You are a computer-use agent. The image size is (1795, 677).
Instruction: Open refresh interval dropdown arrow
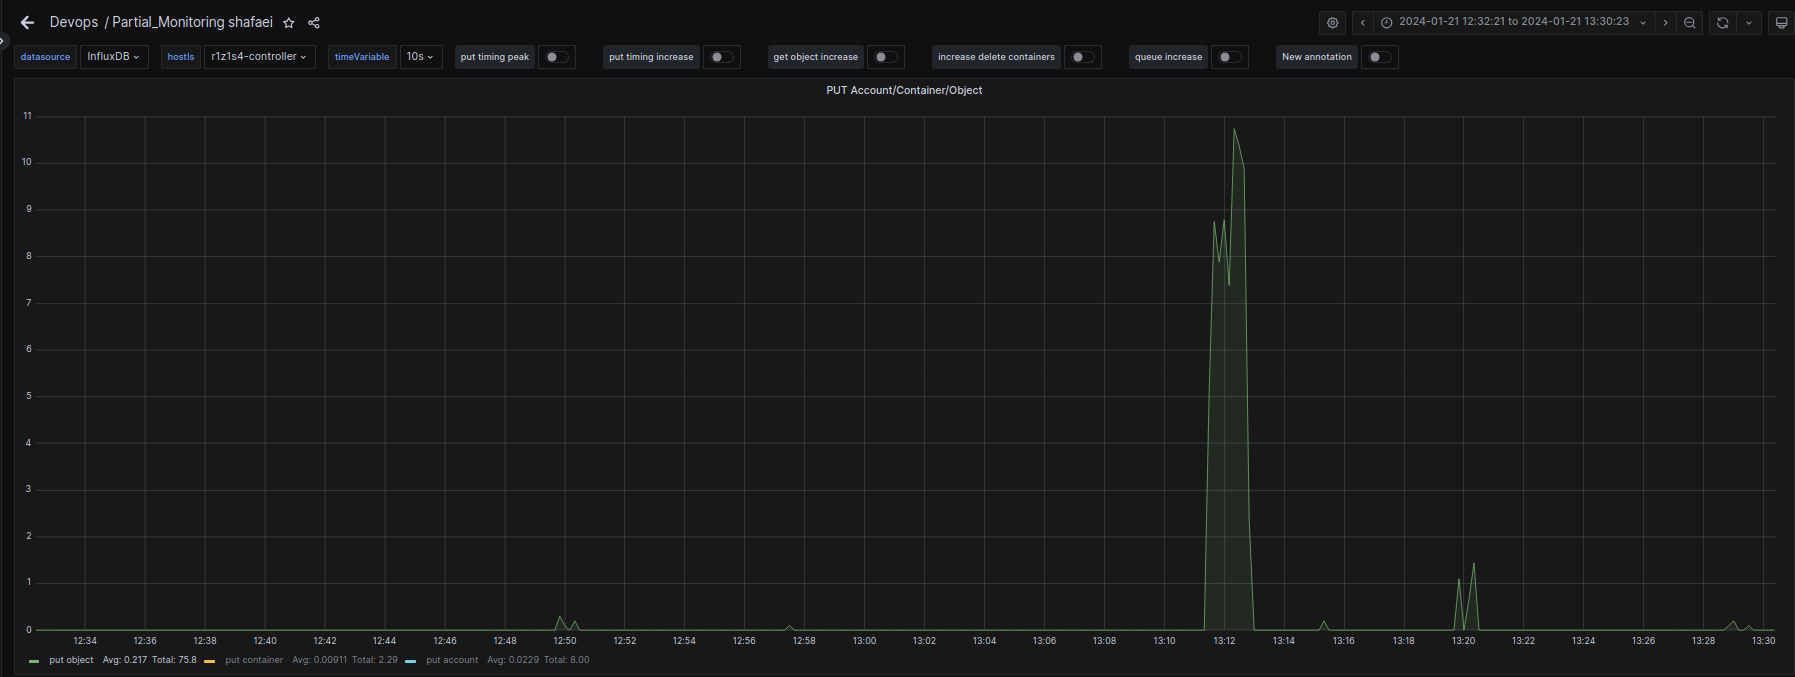tap(1749, 22)
